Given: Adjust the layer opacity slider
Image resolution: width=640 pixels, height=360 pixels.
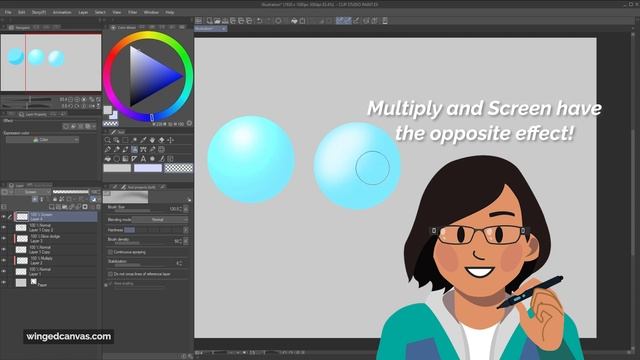Looking at the screenshot, I should pyautogui.click(x=71, y=192).
